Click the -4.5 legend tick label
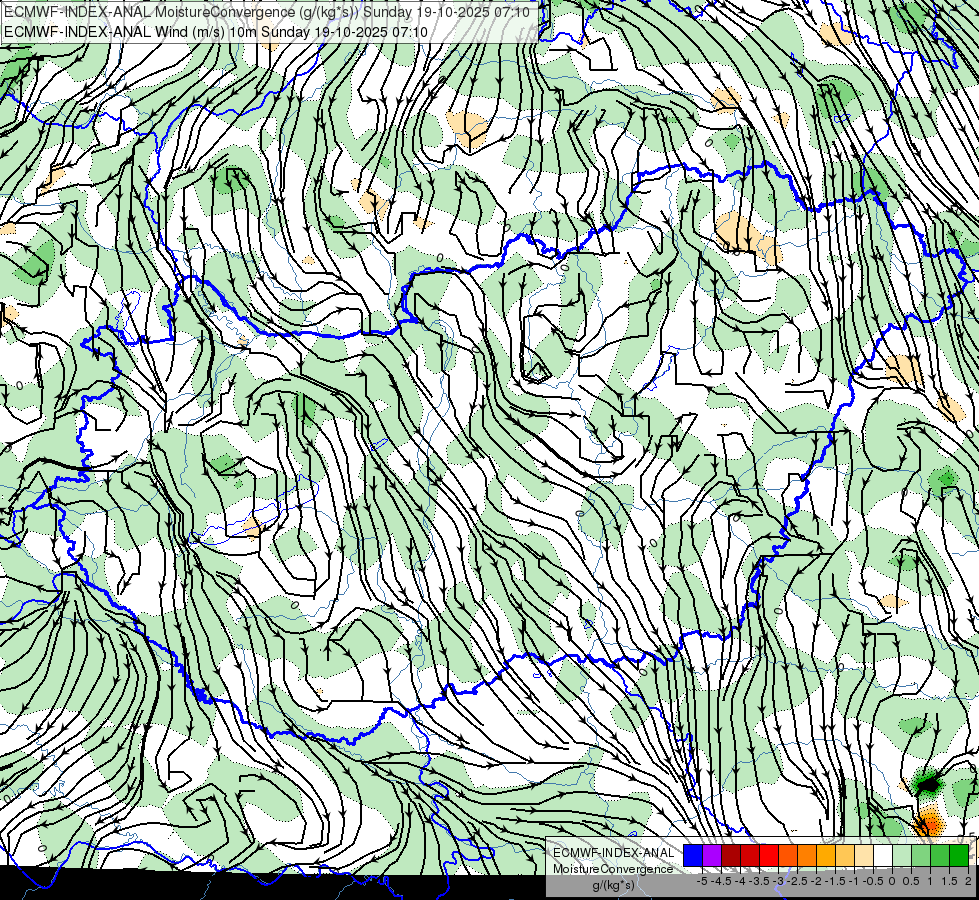 pos(722,881)
